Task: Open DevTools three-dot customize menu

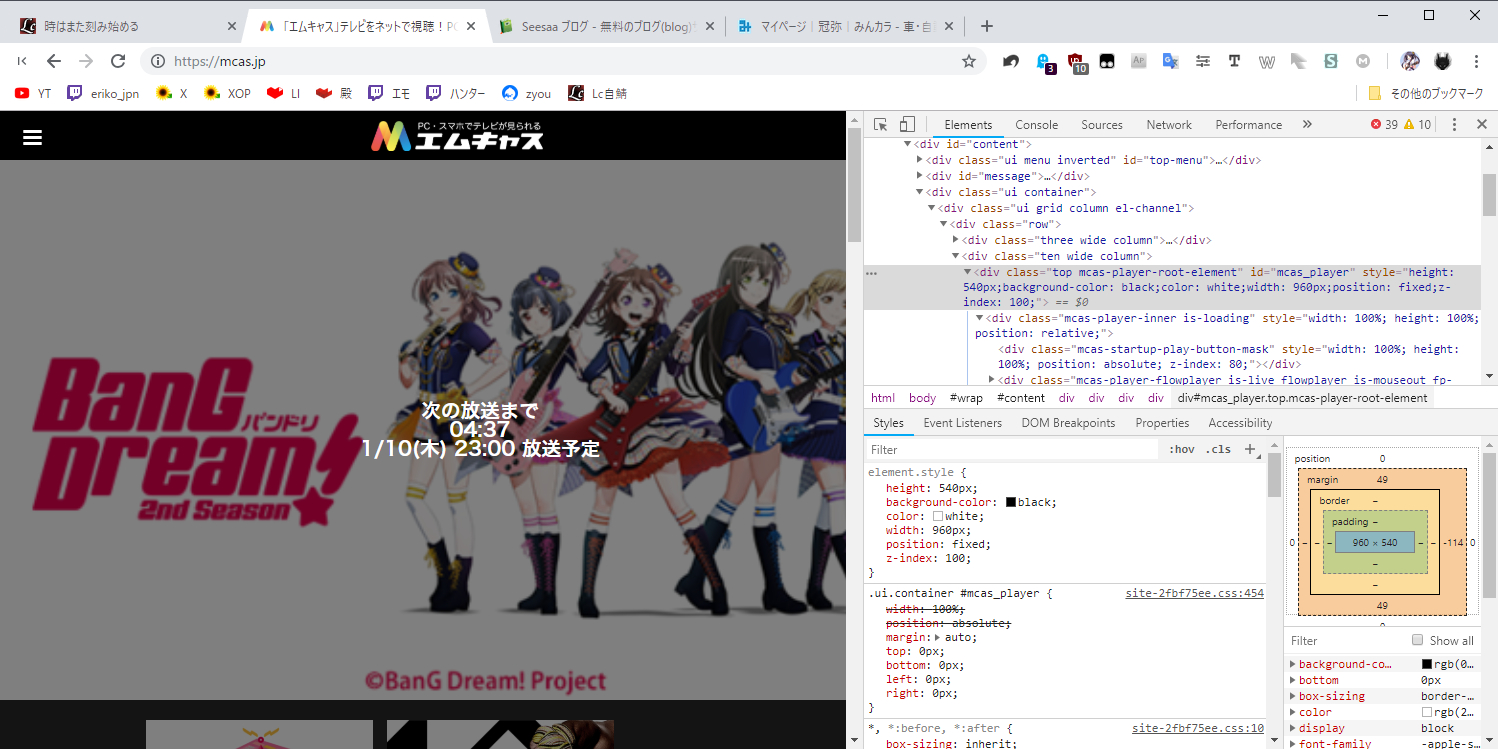Action: [1455, 125]
